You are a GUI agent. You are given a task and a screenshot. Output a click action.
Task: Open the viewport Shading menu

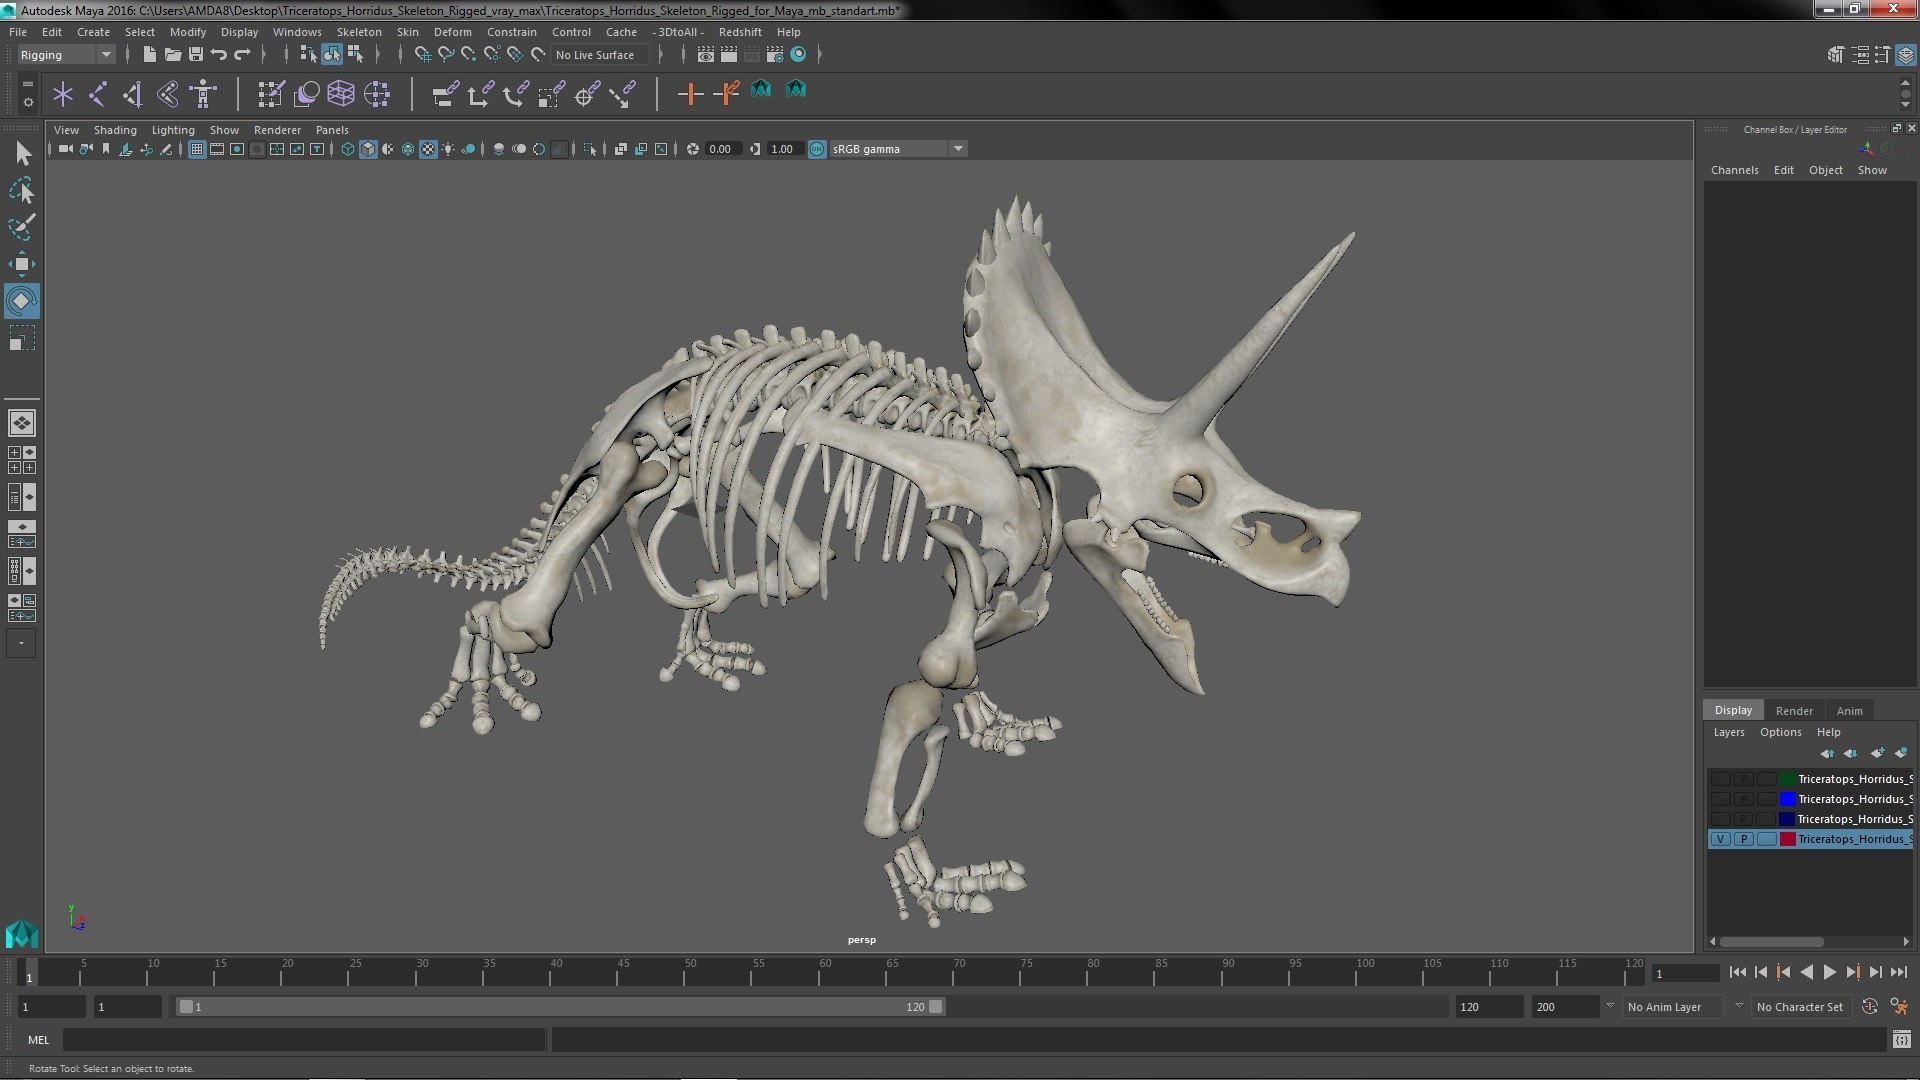pyautogui.click(x=115, y=130)
